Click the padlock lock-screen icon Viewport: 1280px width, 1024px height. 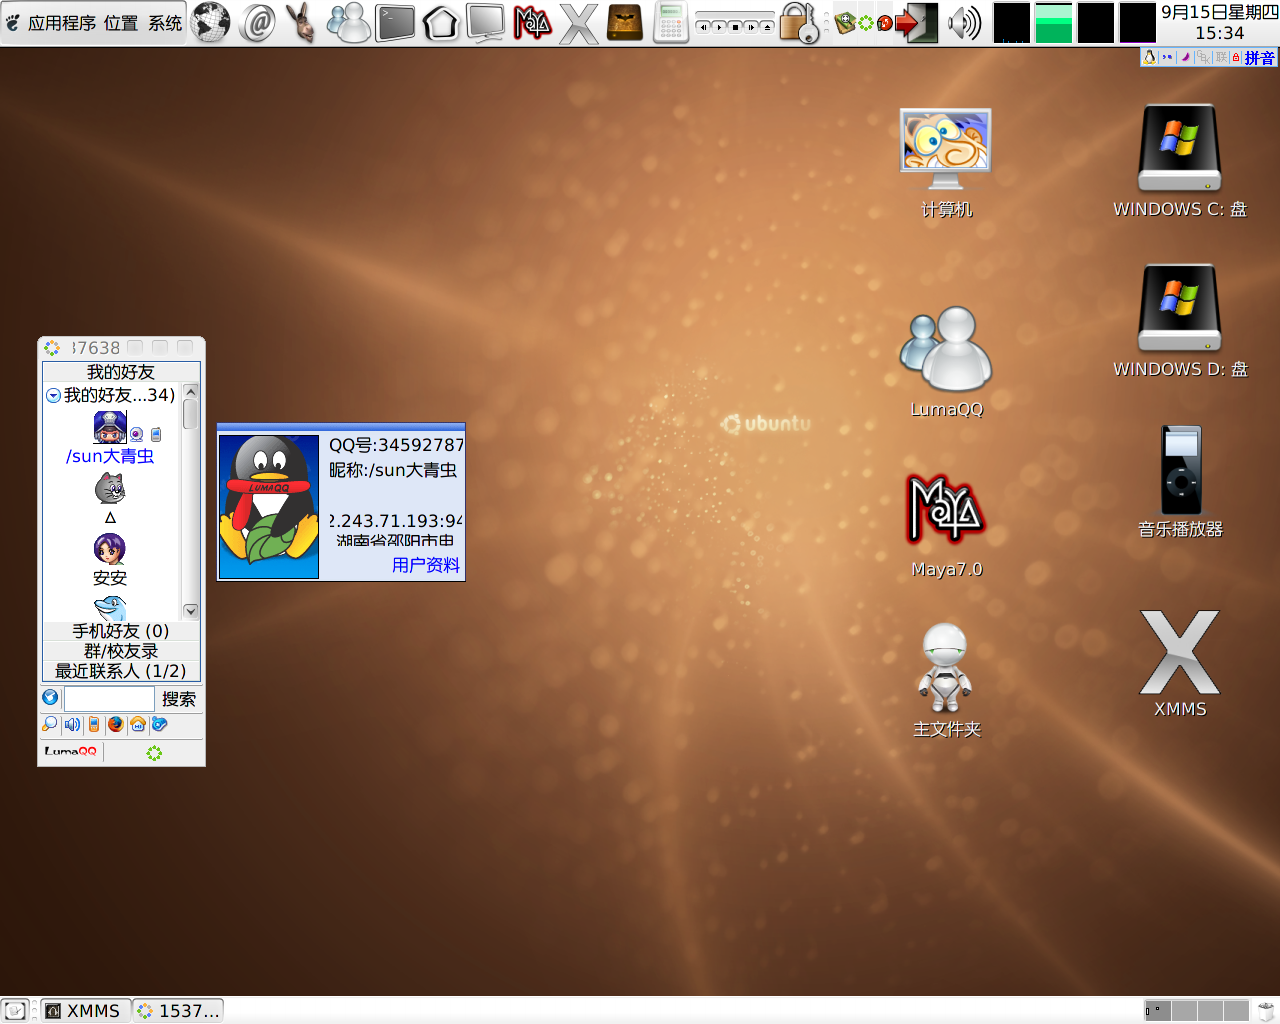pos(798,22)
